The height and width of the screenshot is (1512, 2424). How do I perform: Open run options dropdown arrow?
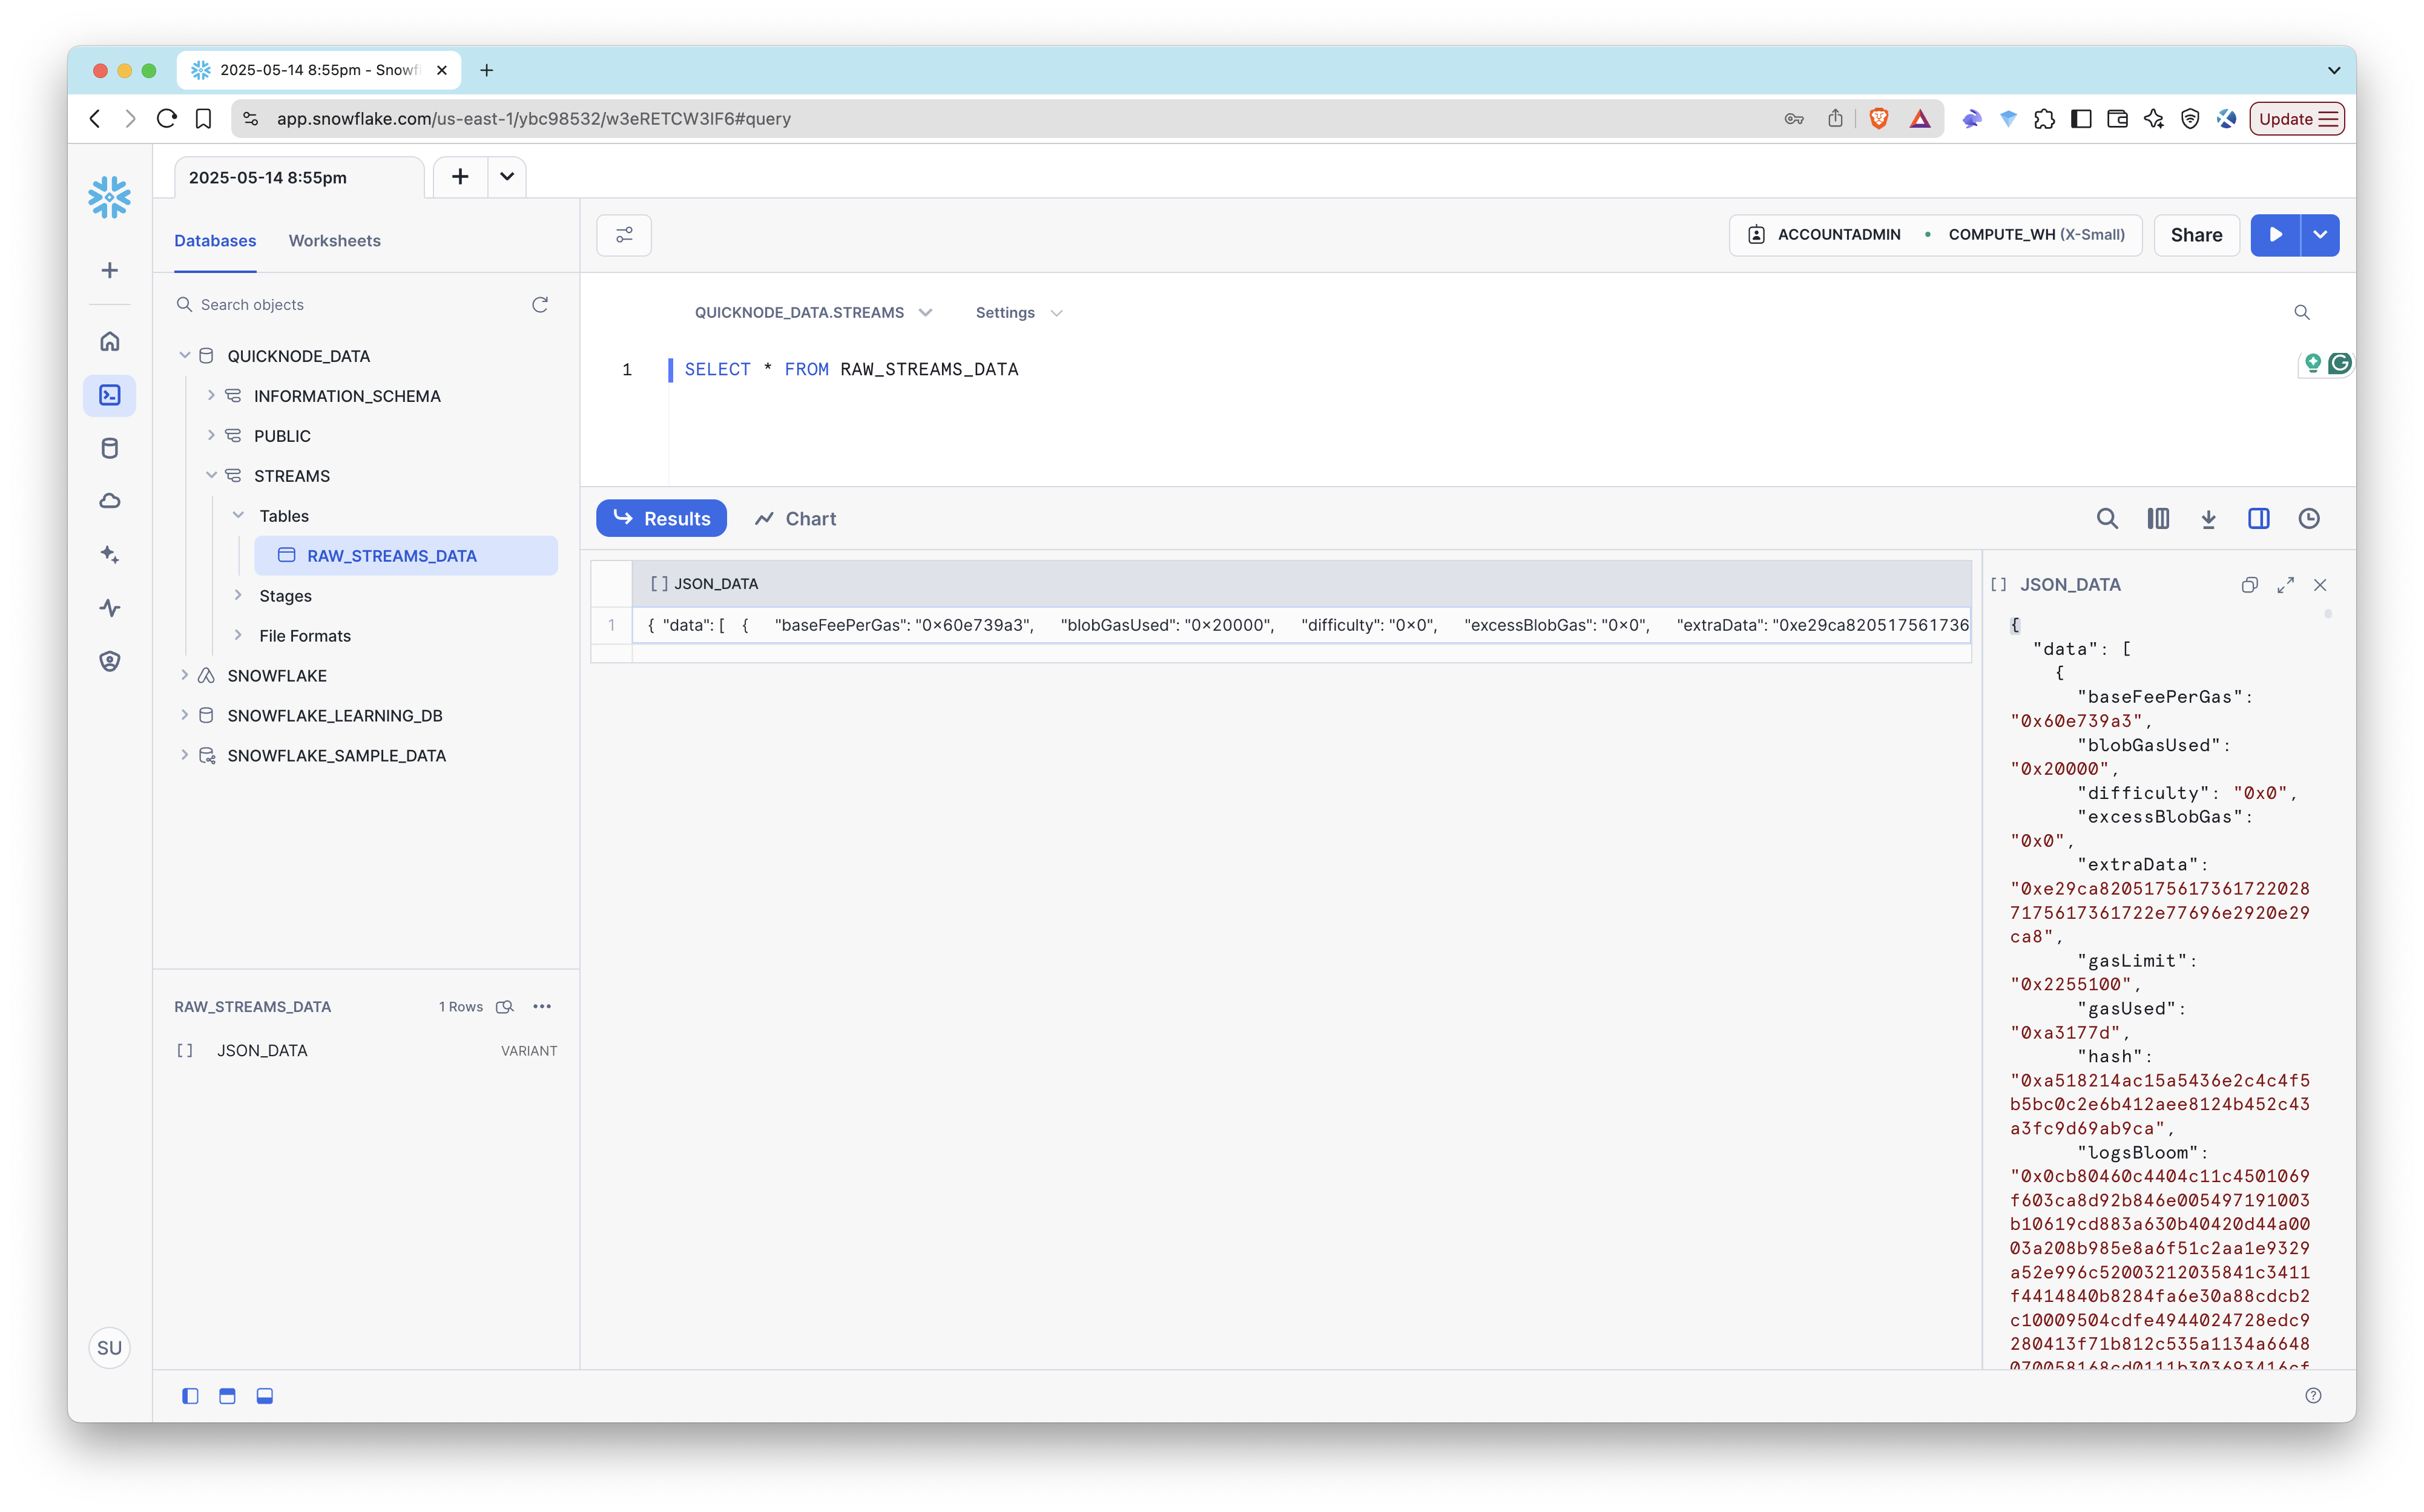tap(2320, 235)
